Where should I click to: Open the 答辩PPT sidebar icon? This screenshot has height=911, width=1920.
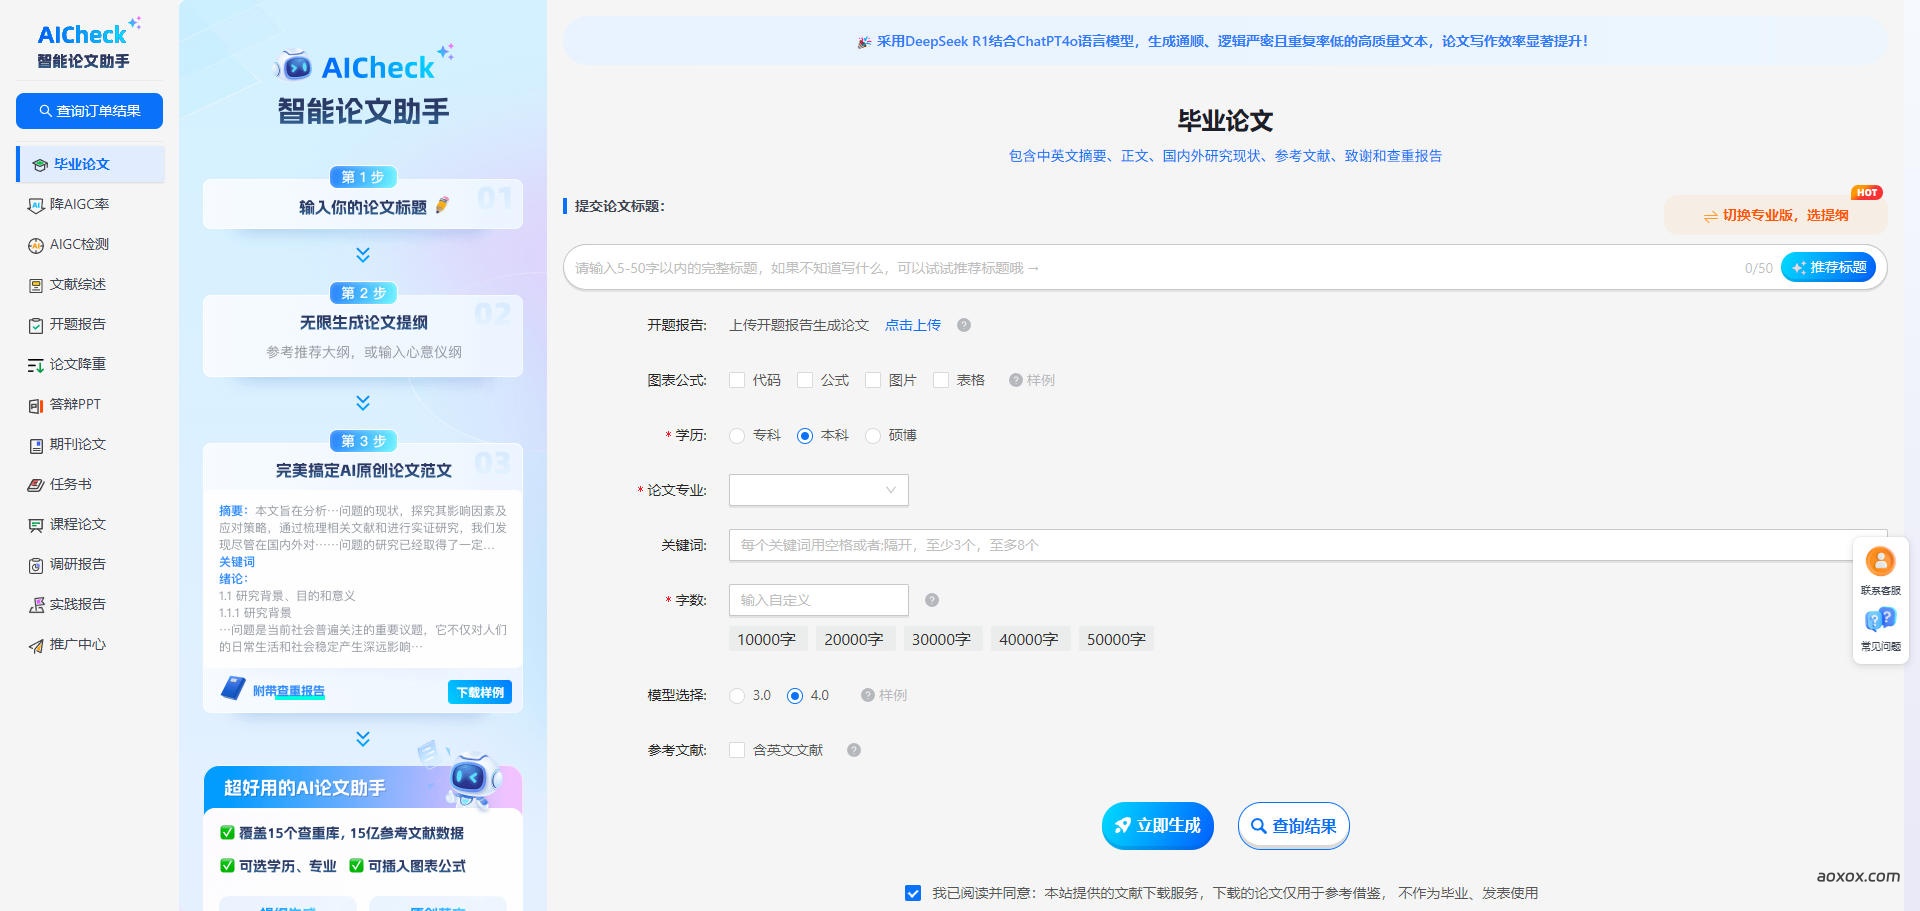[x=36, y=405]
